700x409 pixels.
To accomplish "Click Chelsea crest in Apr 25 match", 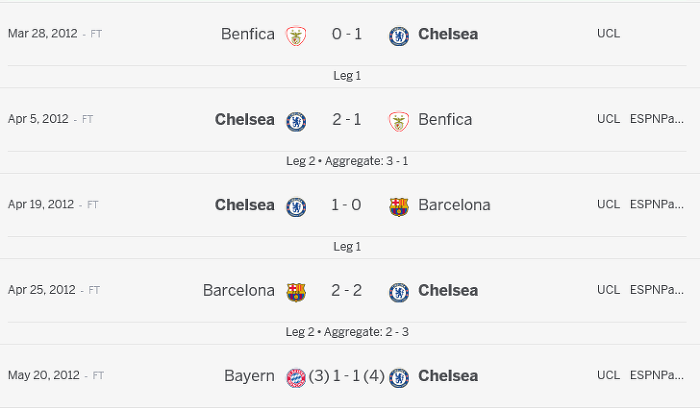I will coord(398,292).
